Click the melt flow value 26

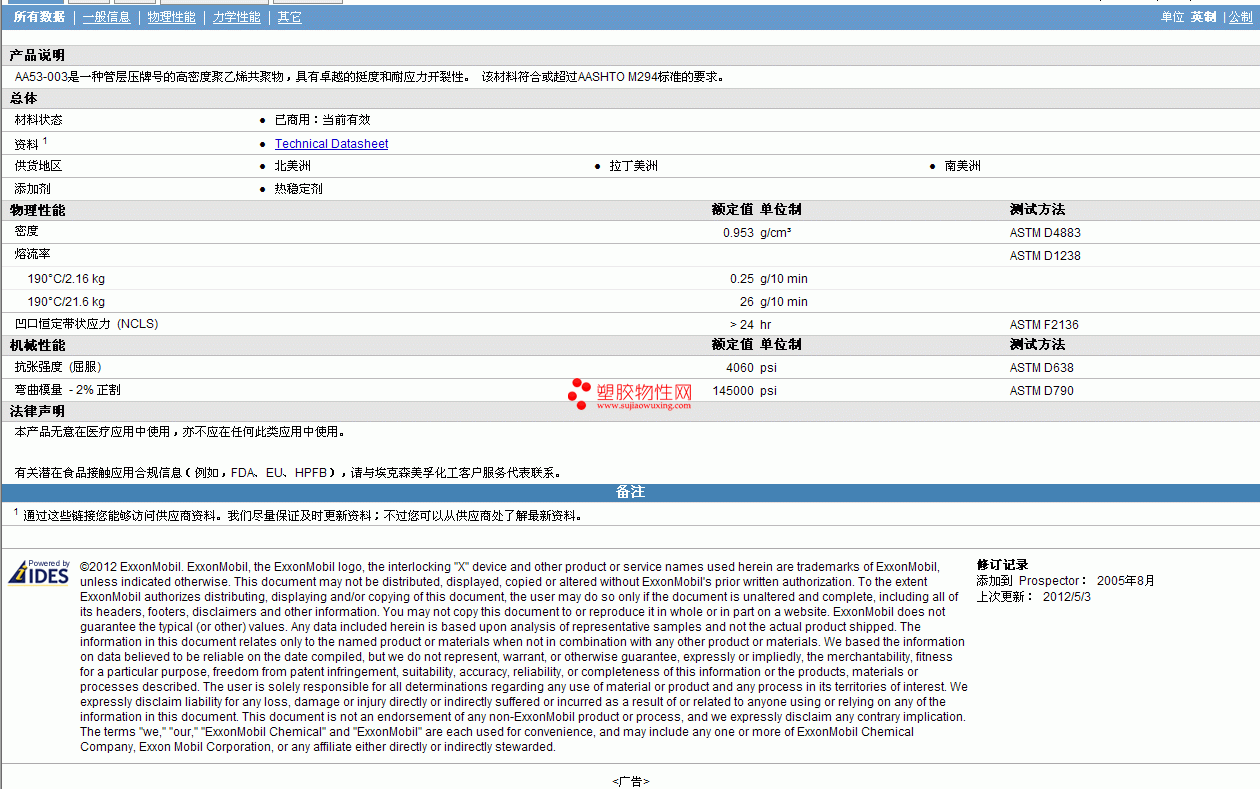pos(746,302)
